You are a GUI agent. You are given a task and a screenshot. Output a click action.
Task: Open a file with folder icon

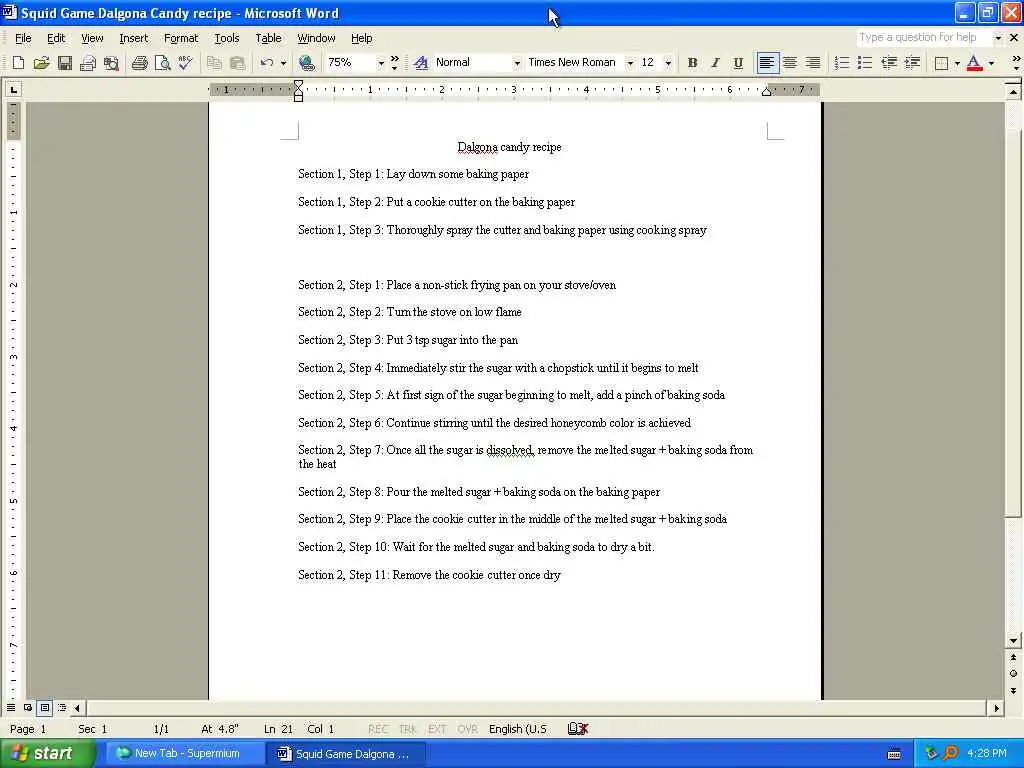click(x=41, y=63)
